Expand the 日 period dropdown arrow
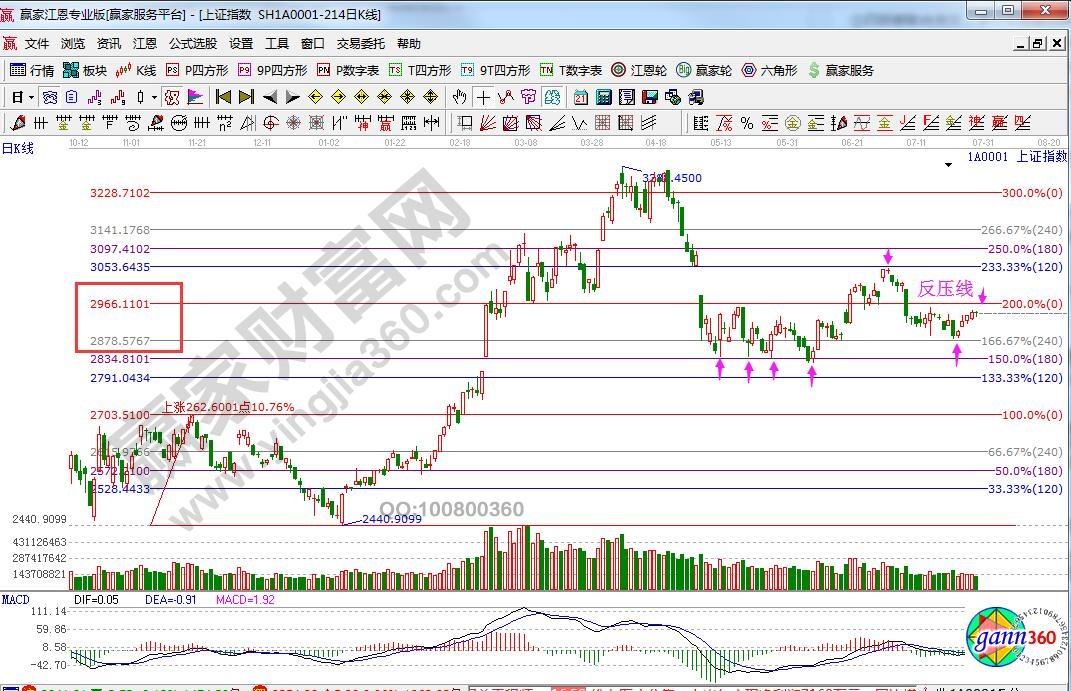The height and width of the screenshot is (691, 1071). tap(31, 97)
